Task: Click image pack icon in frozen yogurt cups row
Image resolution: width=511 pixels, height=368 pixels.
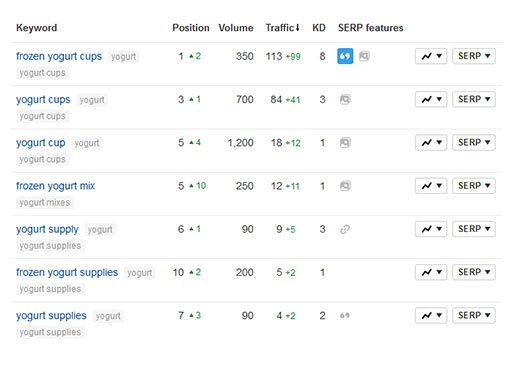Action: (x=364, y=56)
